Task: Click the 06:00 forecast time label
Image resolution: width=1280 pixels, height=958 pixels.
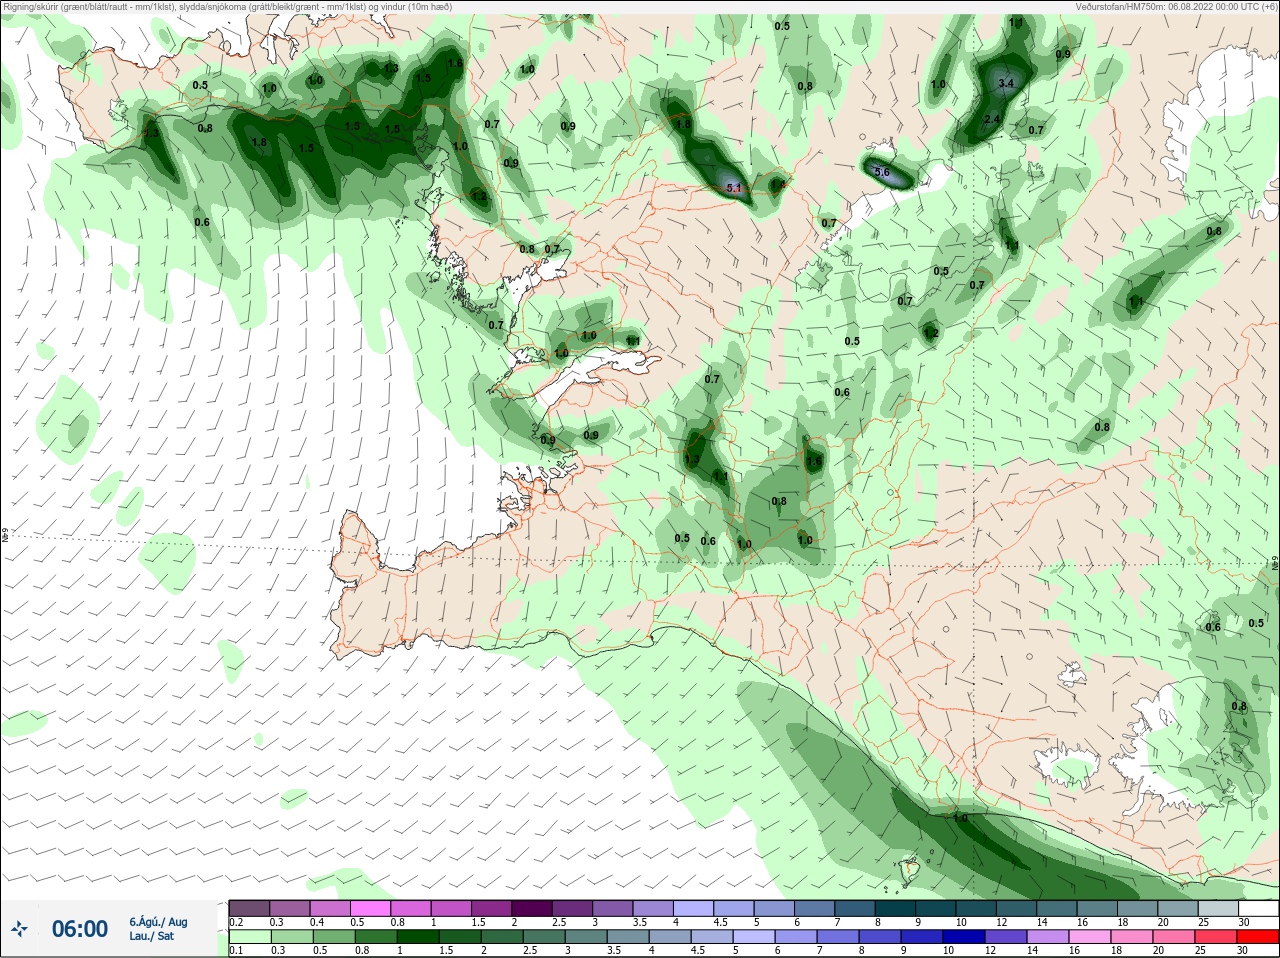Action: (x=79, y=929)
